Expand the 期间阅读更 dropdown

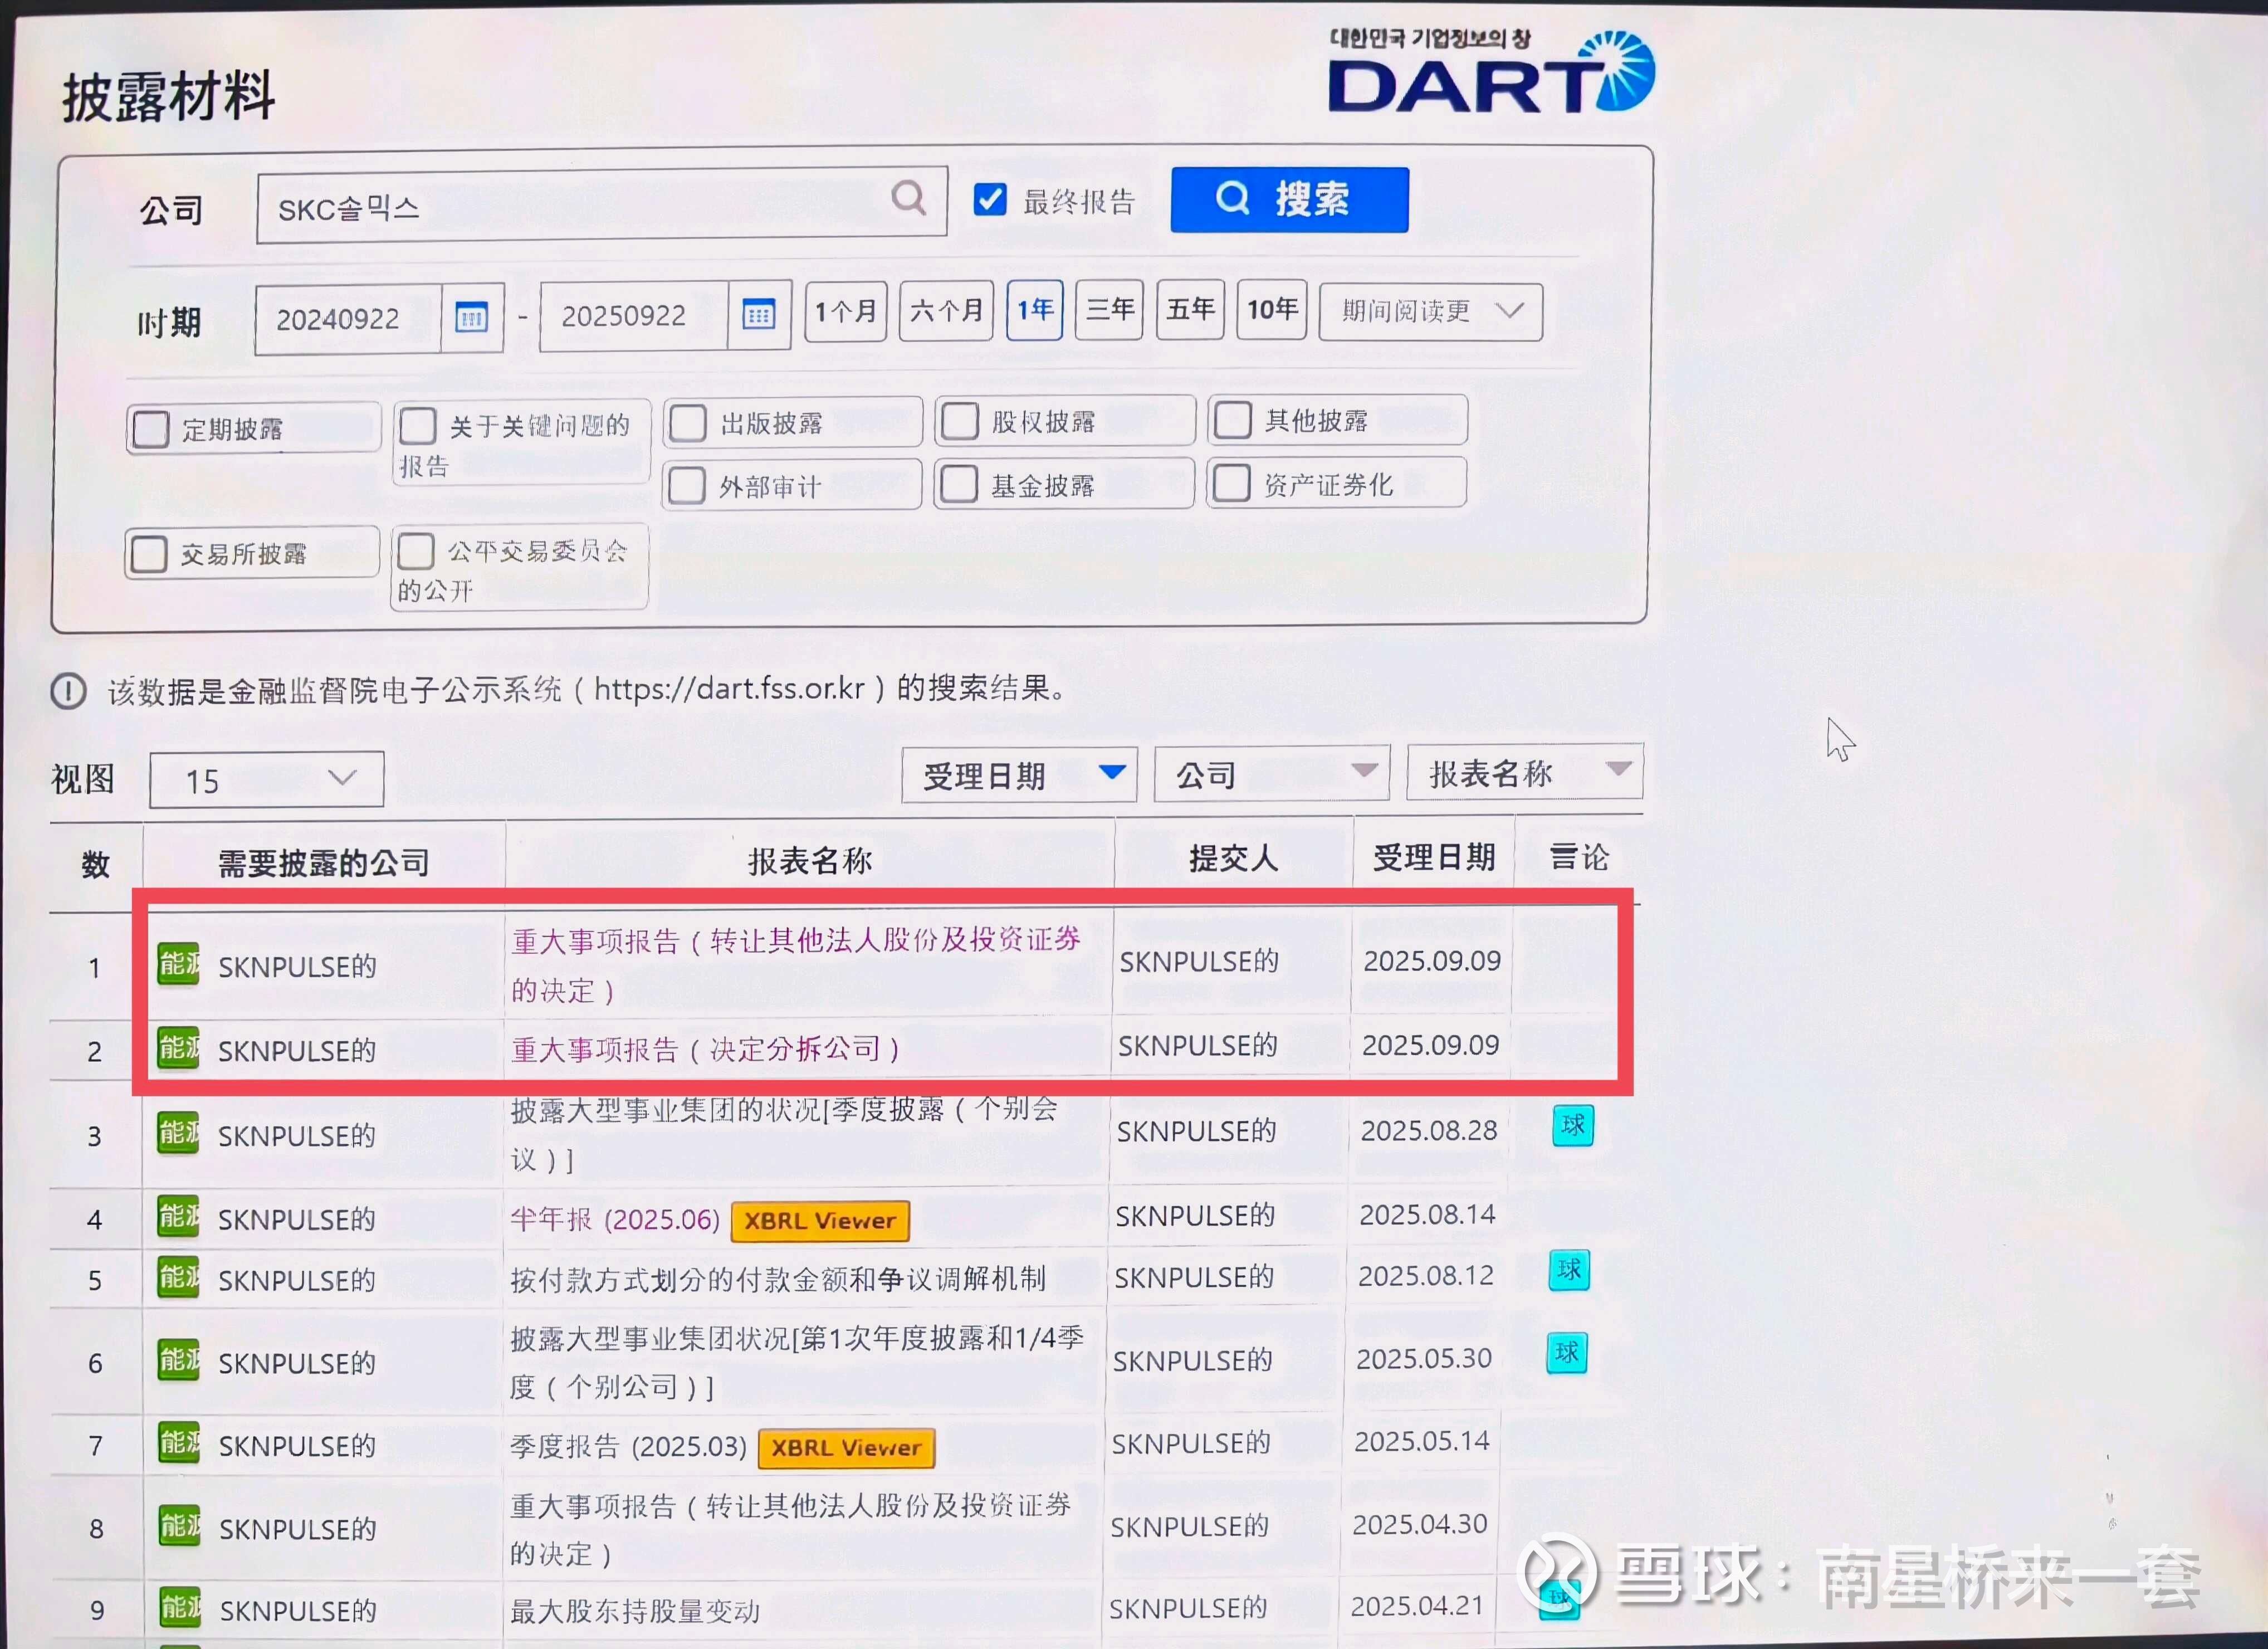(1430, 312)
